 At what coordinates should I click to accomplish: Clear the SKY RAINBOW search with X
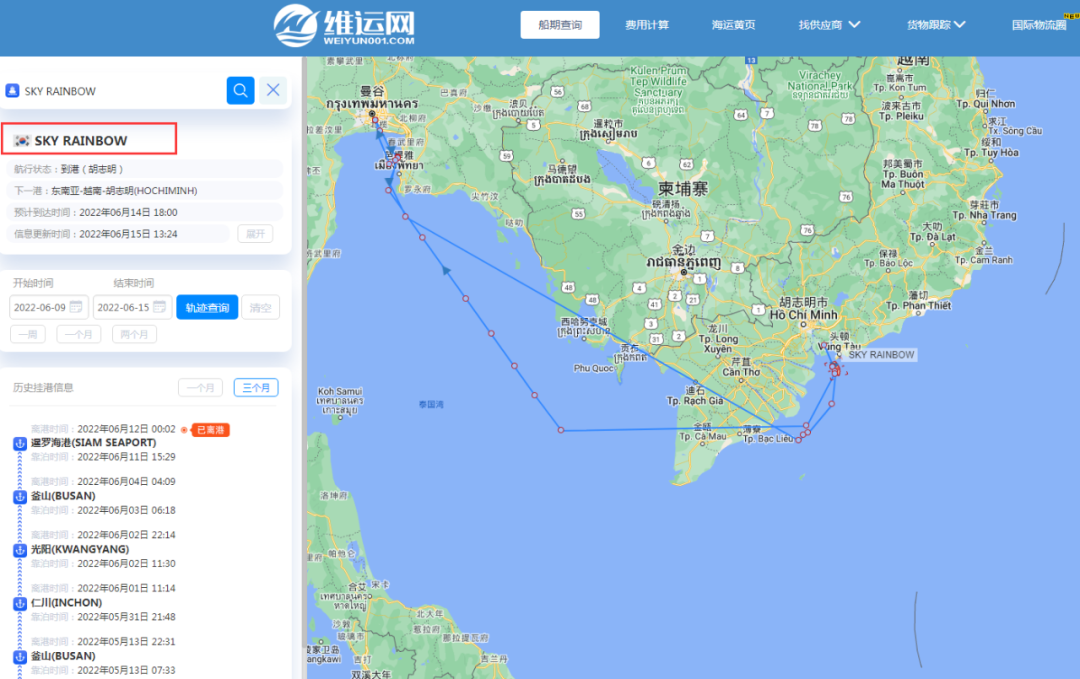[273, 91]
